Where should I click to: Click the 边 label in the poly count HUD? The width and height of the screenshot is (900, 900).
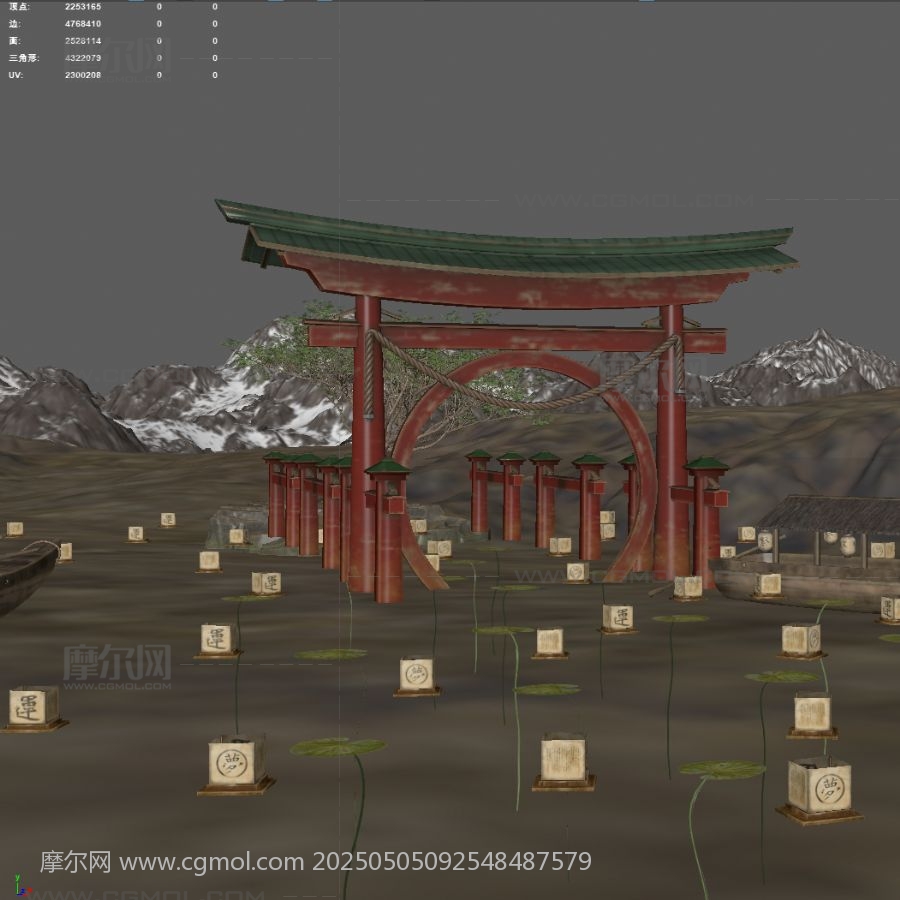pos(14,24)
